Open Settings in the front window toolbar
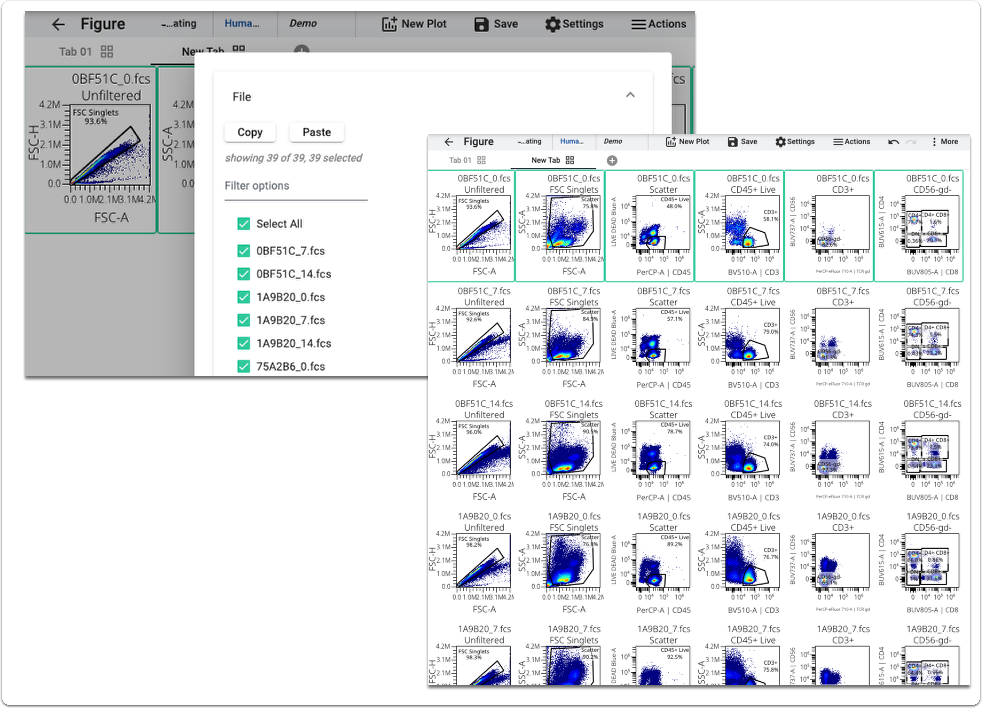This screenshot has height=708, width=982. coord(795,142)
